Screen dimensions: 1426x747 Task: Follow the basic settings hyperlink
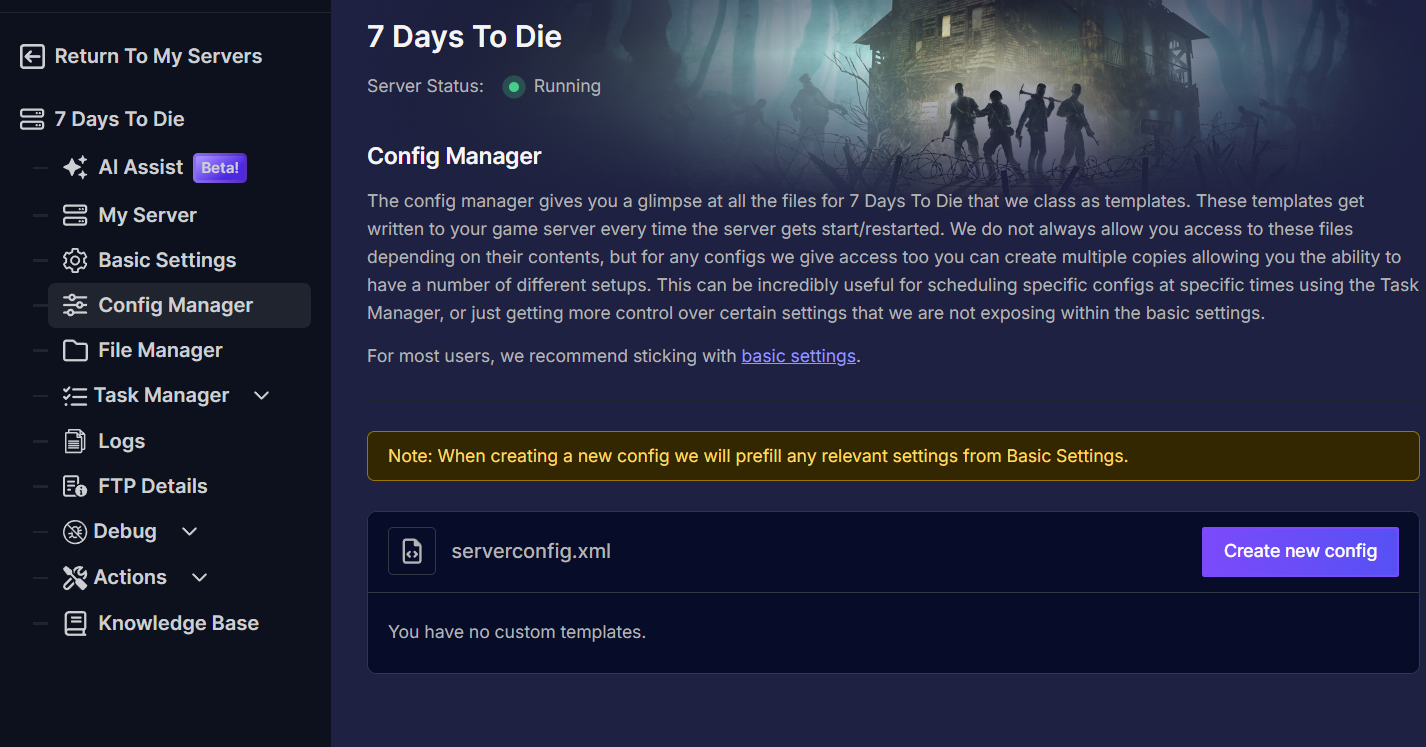click(x=798, y=356)
